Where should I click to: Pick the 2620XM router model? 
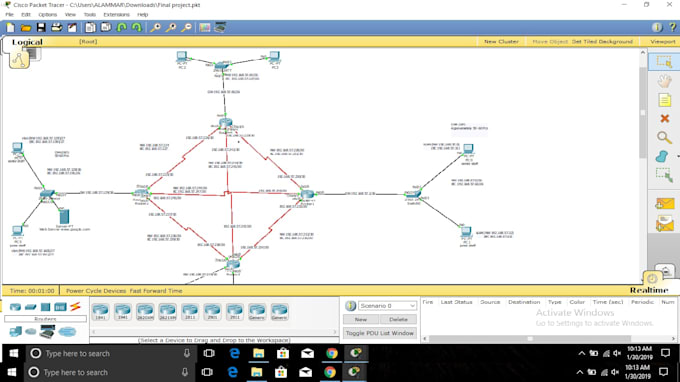pyautogui.click(x=145, y=312)
